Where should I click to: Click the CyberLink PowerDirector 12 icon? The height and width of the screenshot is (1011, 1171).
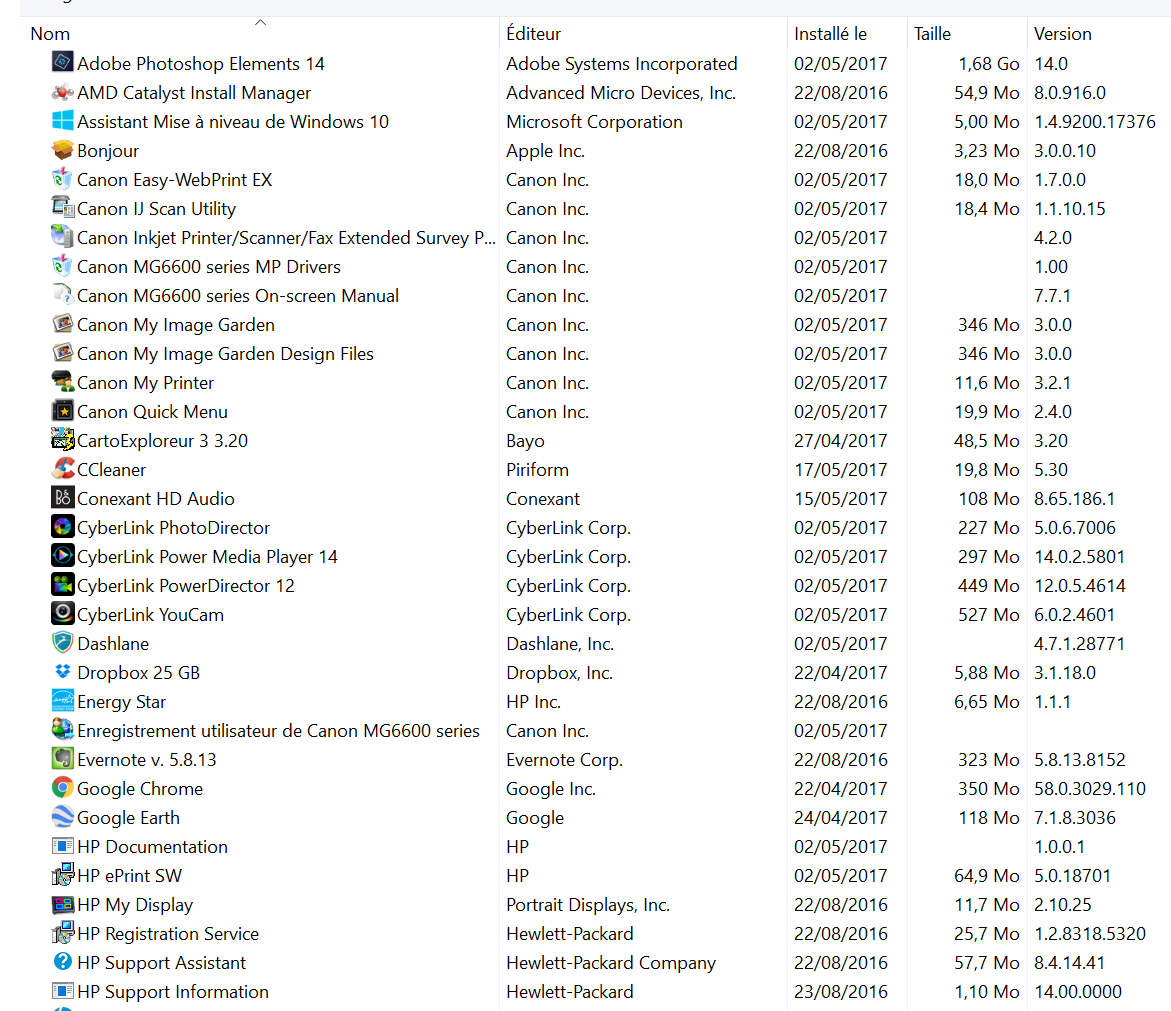63,584
